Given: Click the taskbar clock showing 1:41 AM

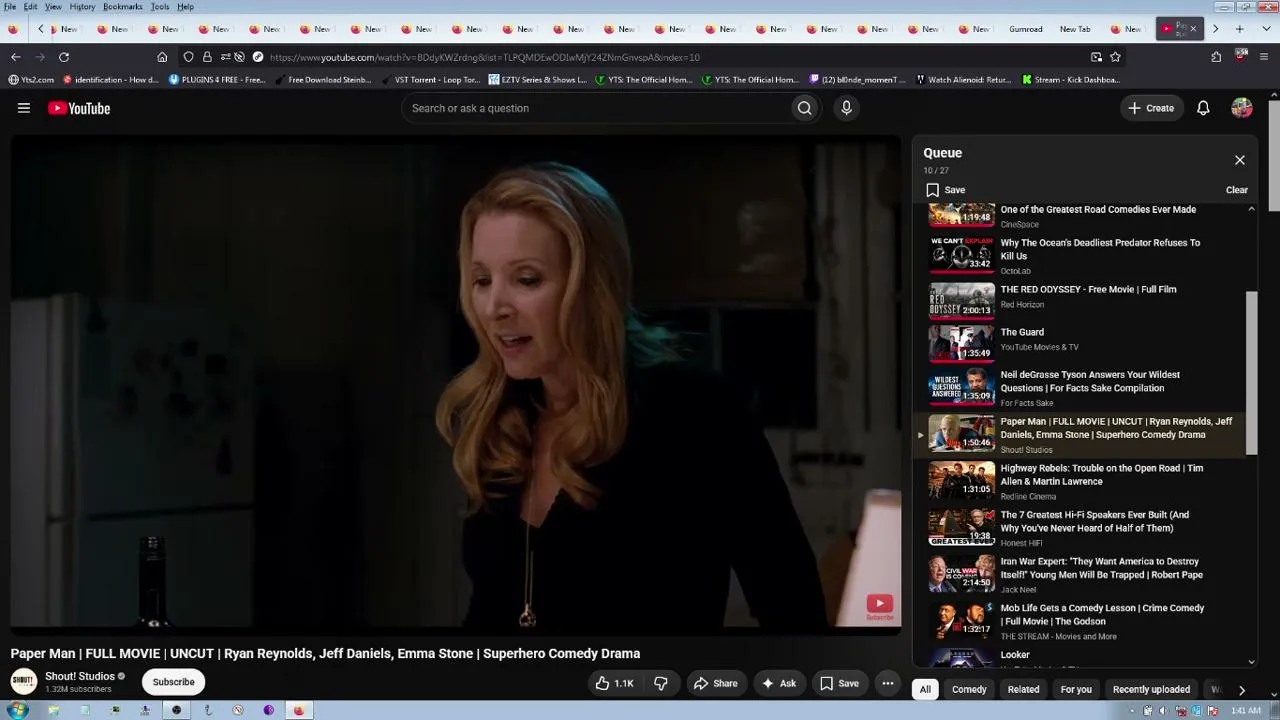Looking at the screenshot, I should coord(1245,711).
